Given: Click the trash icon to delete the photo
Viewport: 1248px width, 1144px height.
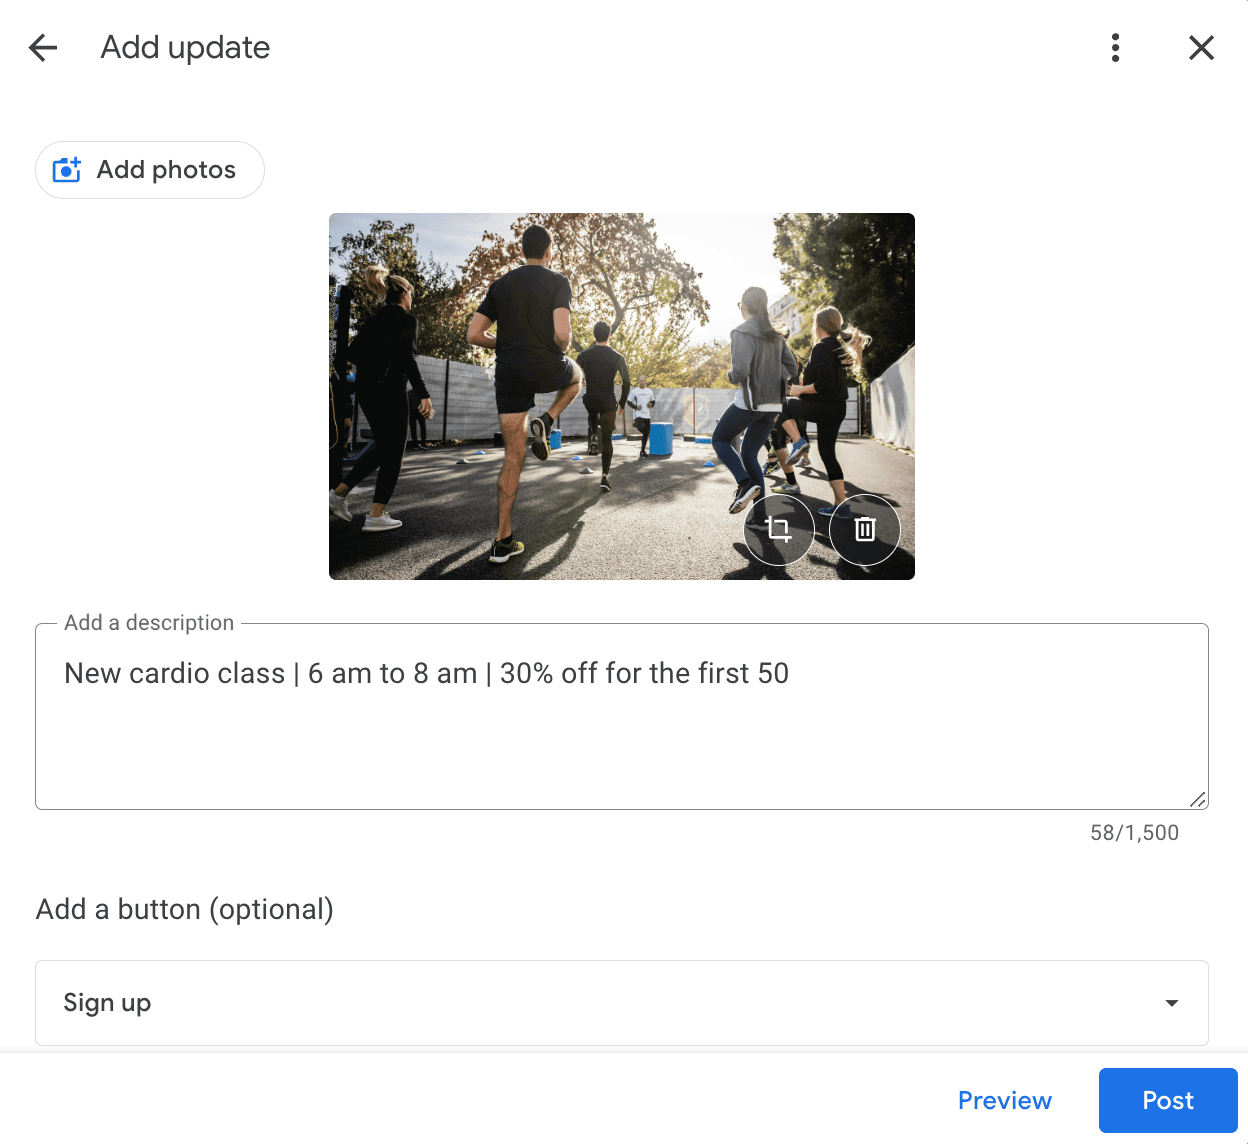Looking at the screenshot, I should 864,530.
